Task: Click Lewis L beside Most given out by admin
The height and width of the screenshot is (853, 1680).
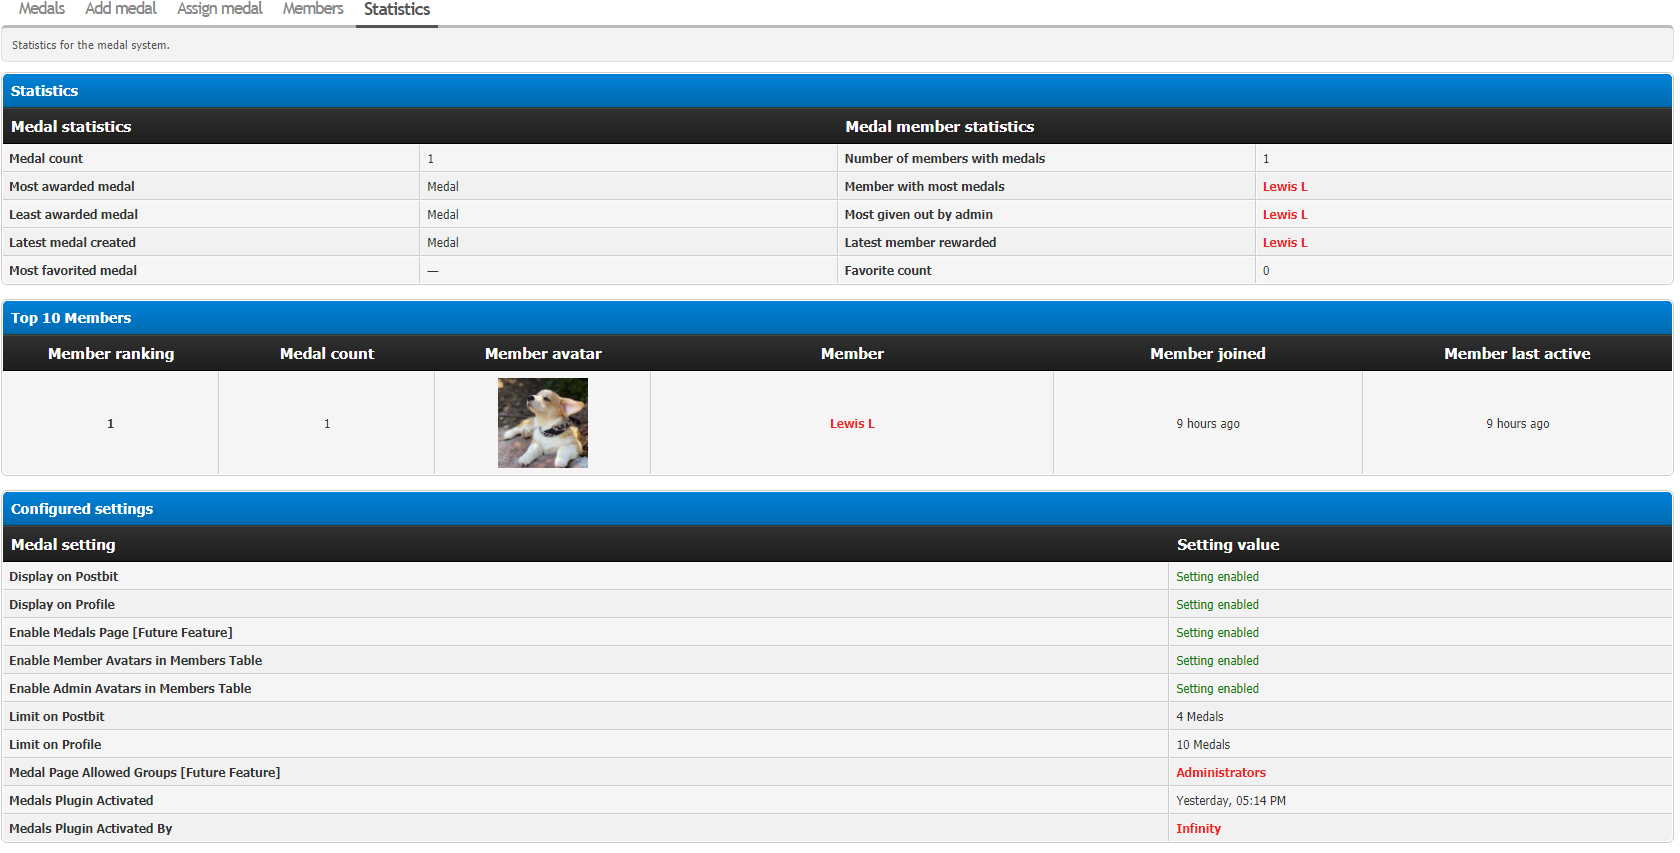Action: coord(1284,215)
